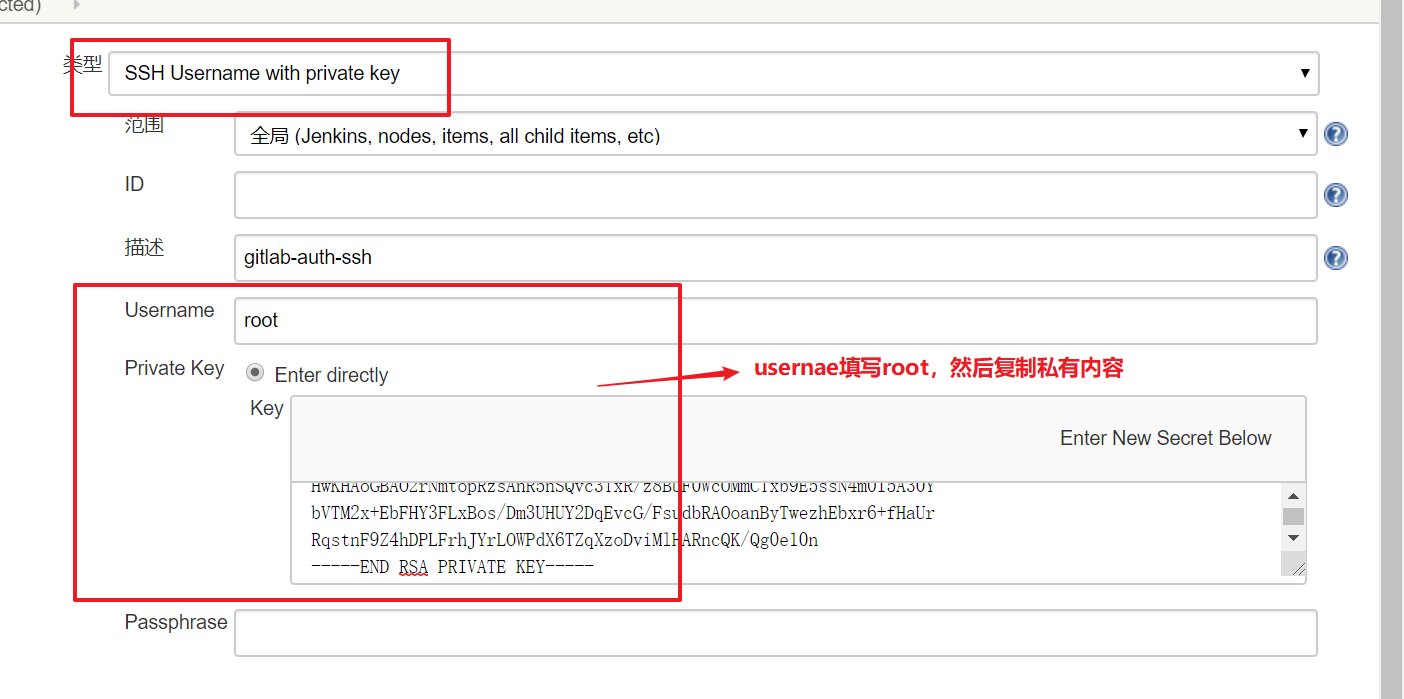Select the Enter directly radio button
The height and width of the screenshot is (699, 1404).
pos(256,373)
